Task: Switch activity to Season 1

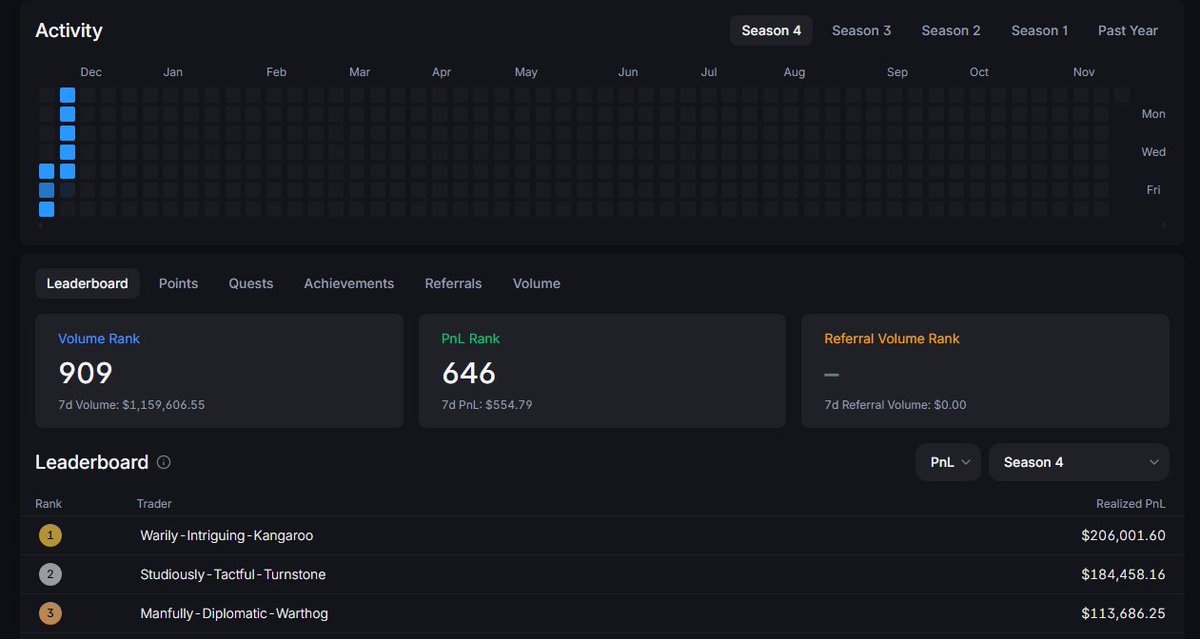Action: point(1039,30)
